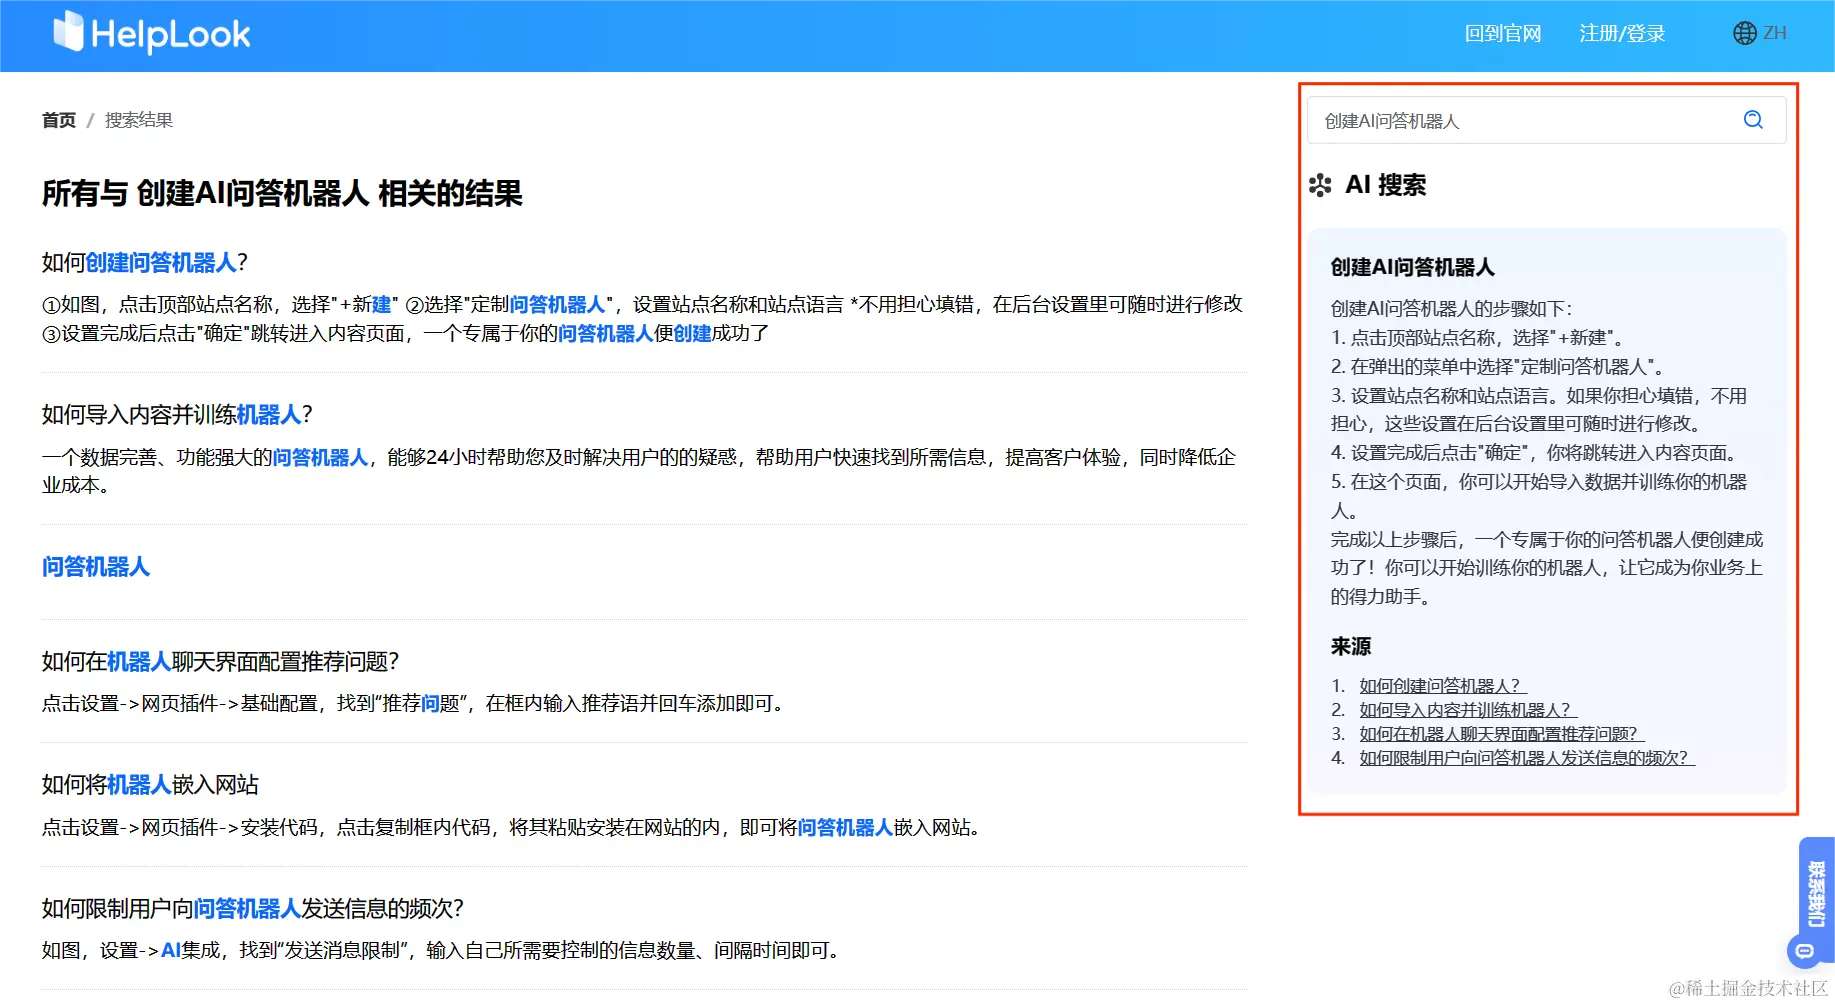The image size is (1835, 1005).
Task: Open 注册/登录 in the header
Action: [1622, 33]
